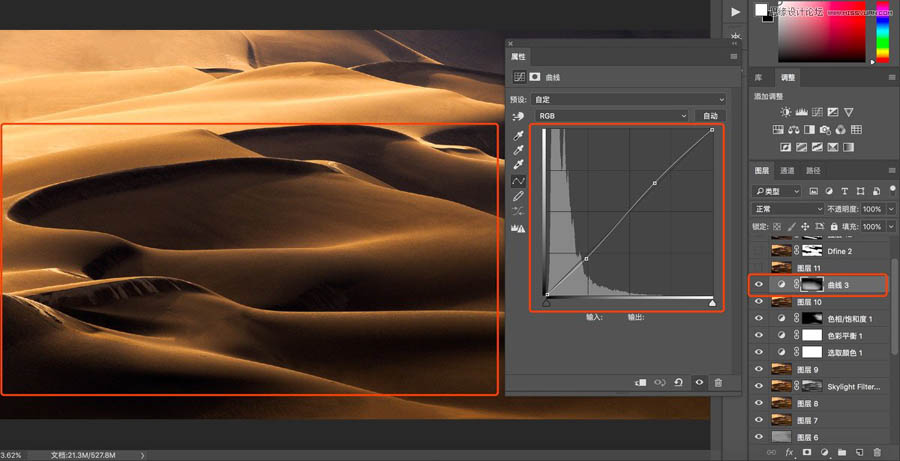Hide the 曲线 3 layer
This screenshot has height=461, width=900.
coord(759,284)
